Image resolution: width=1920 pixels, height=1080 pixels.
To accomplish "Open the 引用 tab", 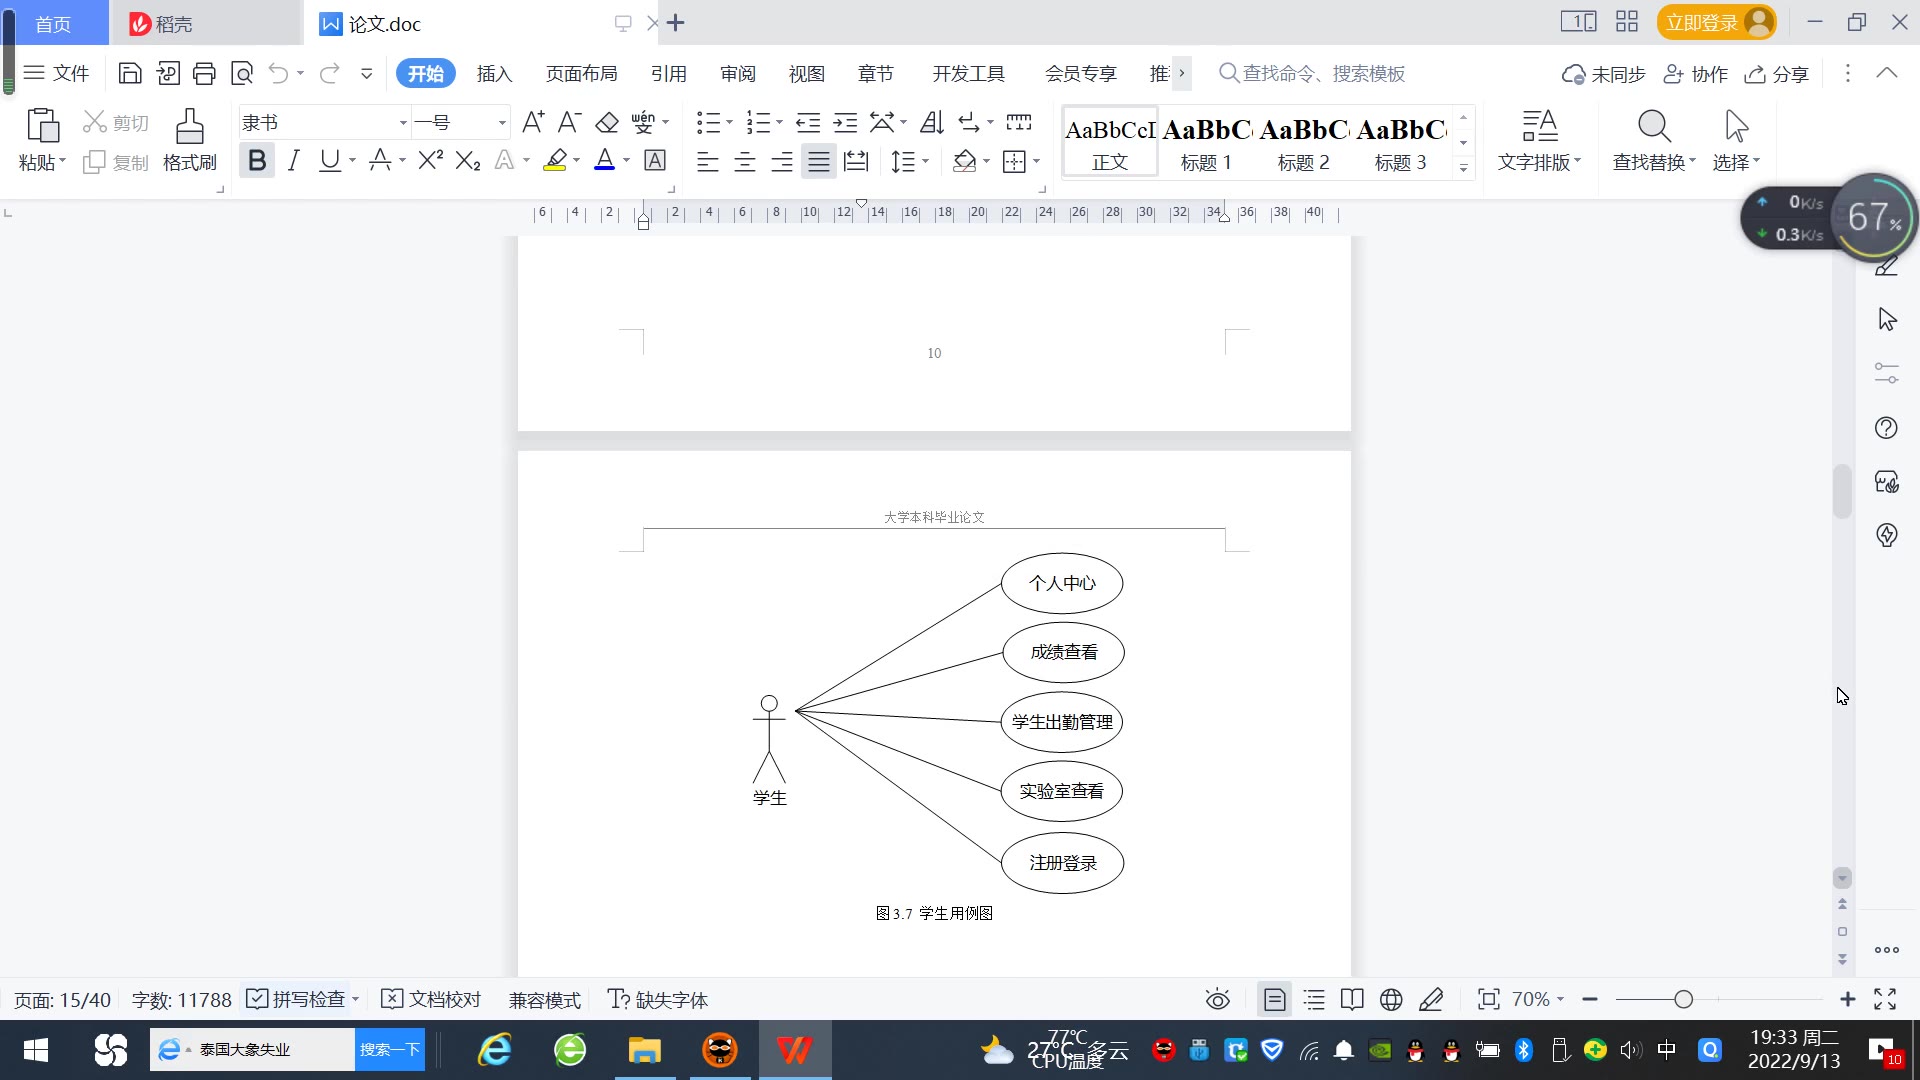I will click(x=668, y=74).
